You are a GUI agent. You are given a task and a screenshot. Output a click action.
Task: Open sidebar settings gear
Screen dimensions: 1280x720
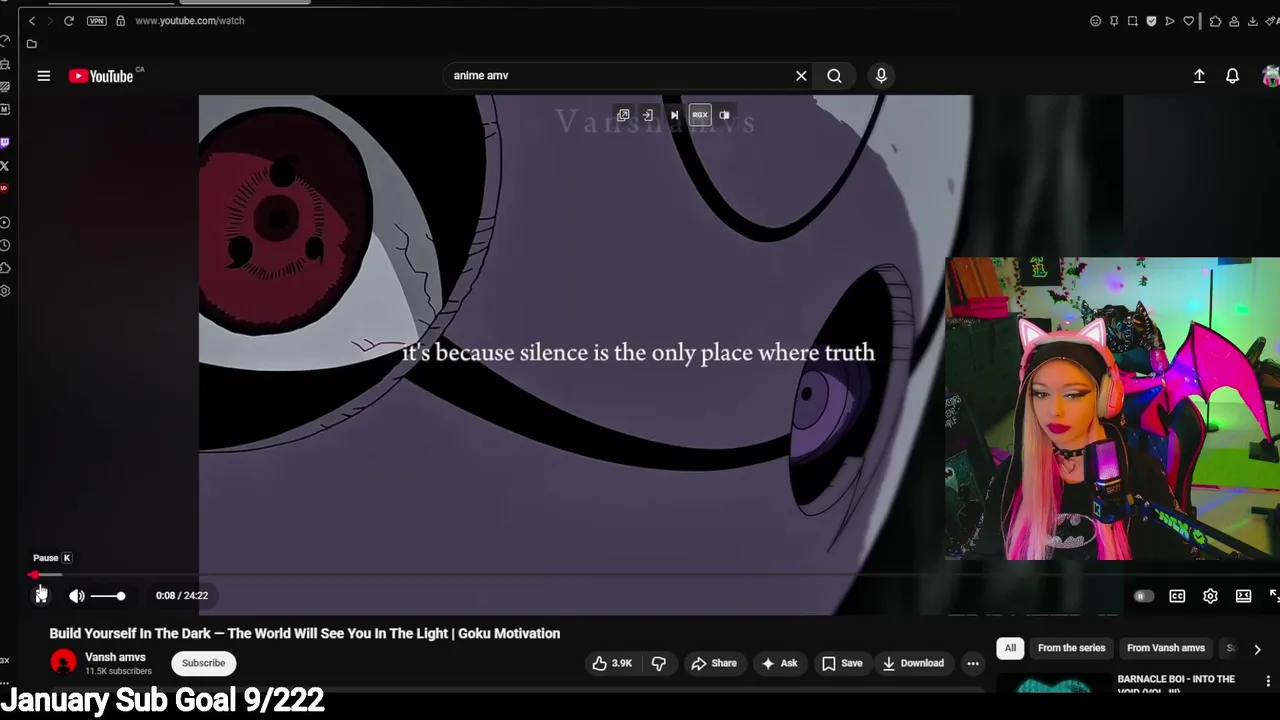5,291
